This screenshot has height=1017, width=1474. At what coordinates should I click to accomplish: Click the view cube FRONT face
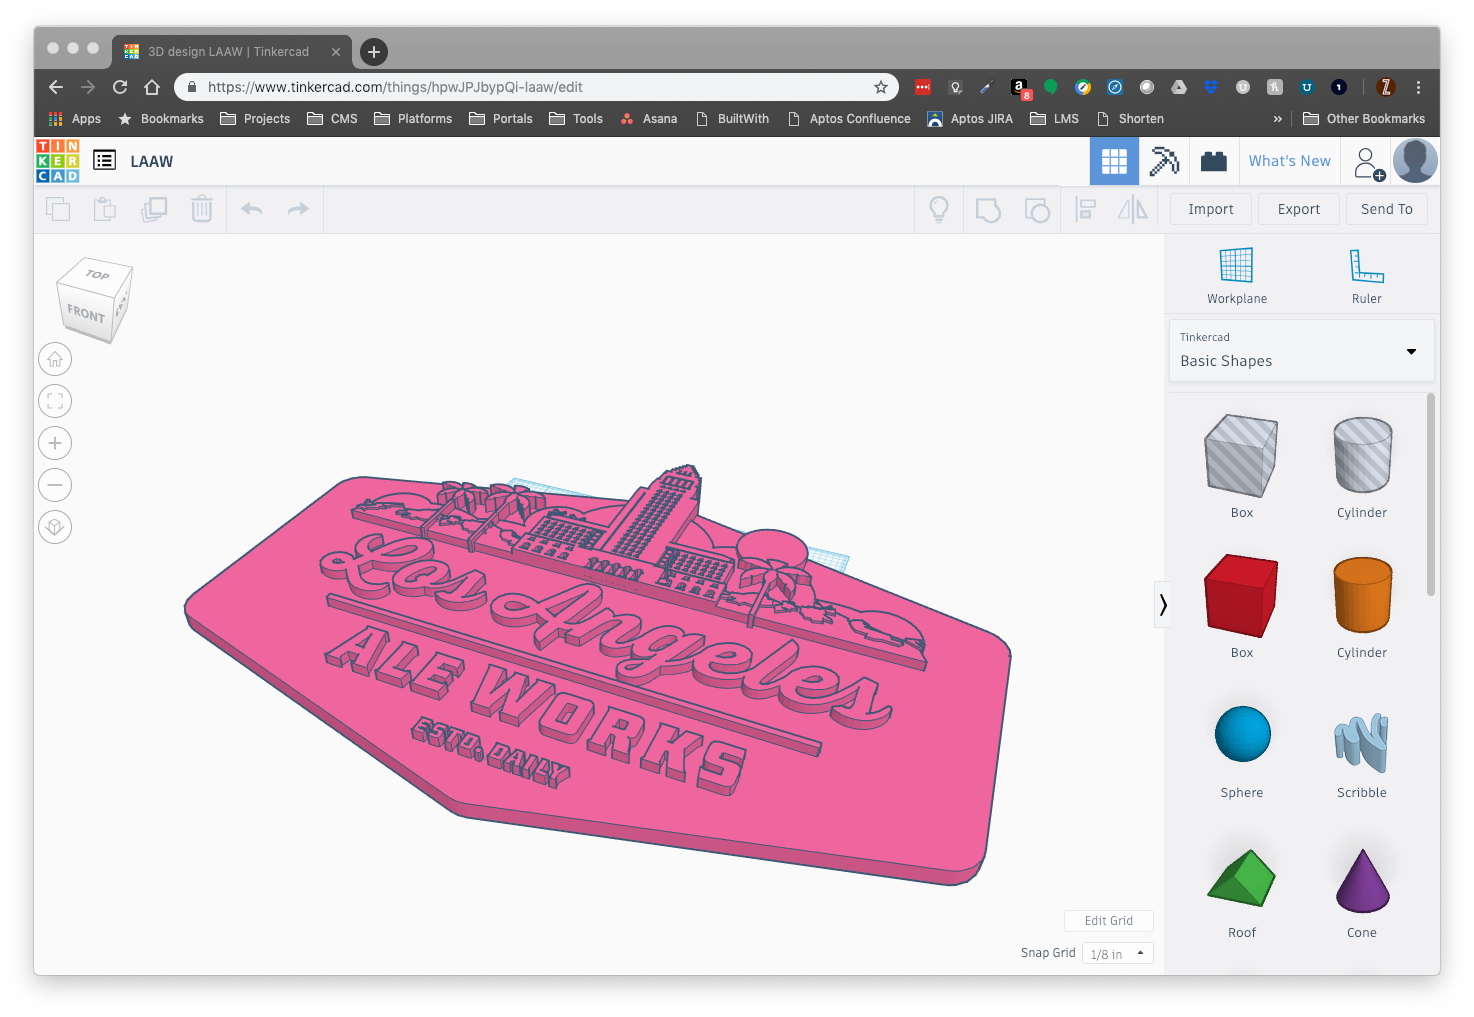pyautogui.click(x=85, y=314)
